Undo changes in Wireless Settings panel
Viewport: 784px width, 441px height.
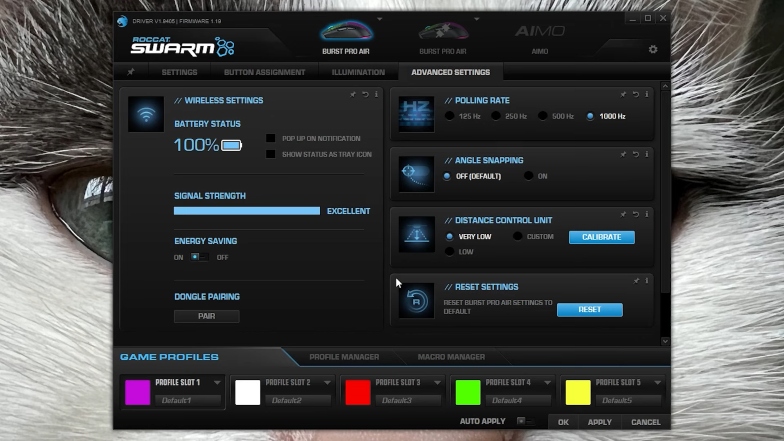pyautogui.click(x=365, y=94)
